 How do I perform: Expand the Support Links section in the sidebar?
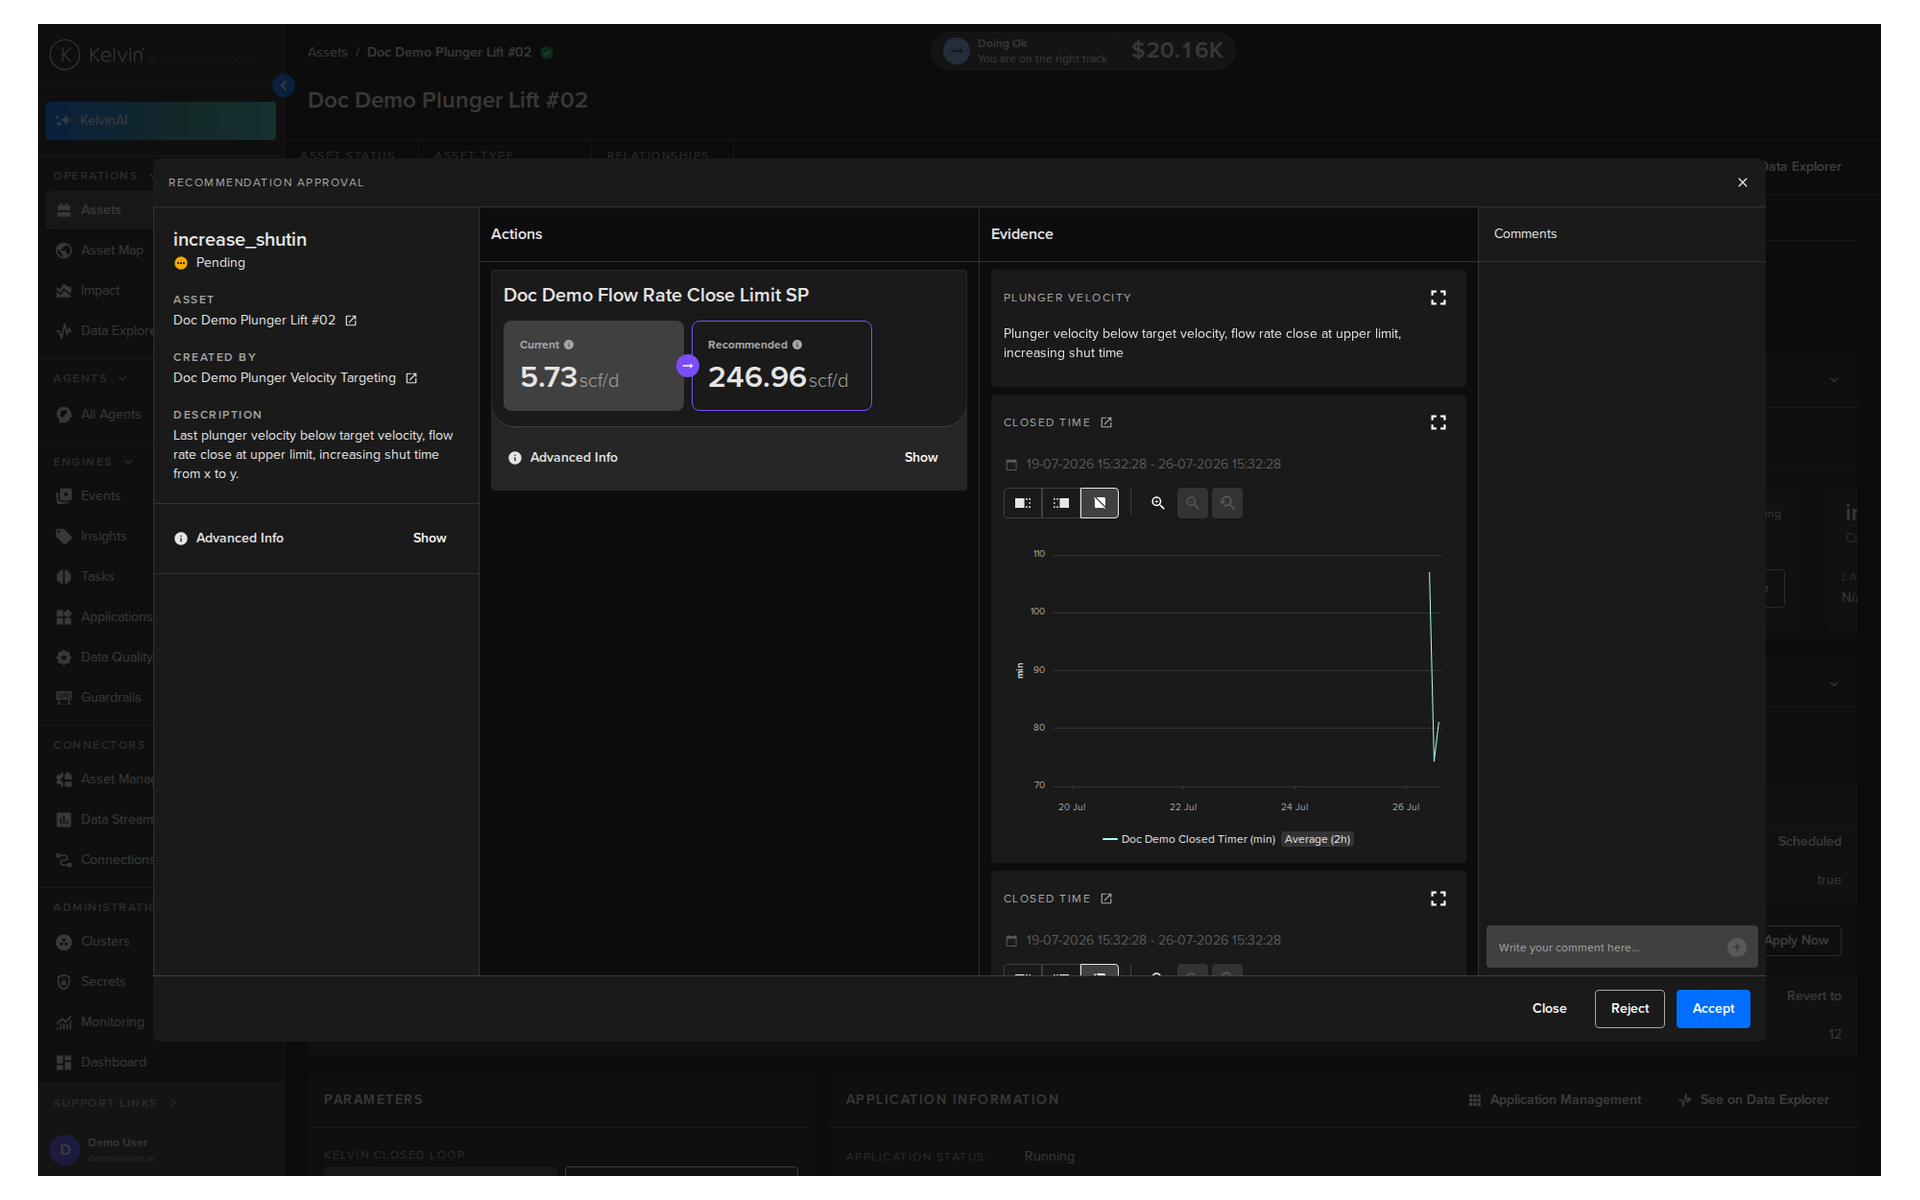(x=115, y=1103)
